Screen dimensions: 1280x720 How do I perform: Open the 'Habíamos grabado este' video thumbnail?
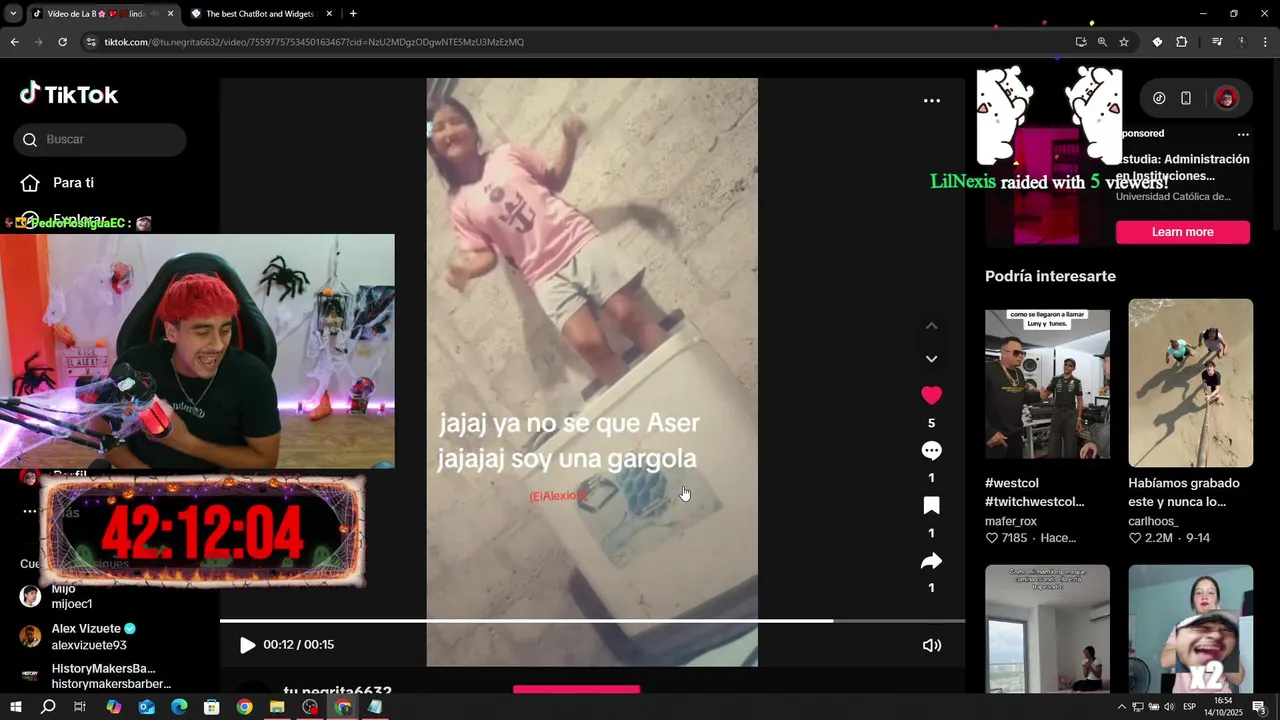1190,383
